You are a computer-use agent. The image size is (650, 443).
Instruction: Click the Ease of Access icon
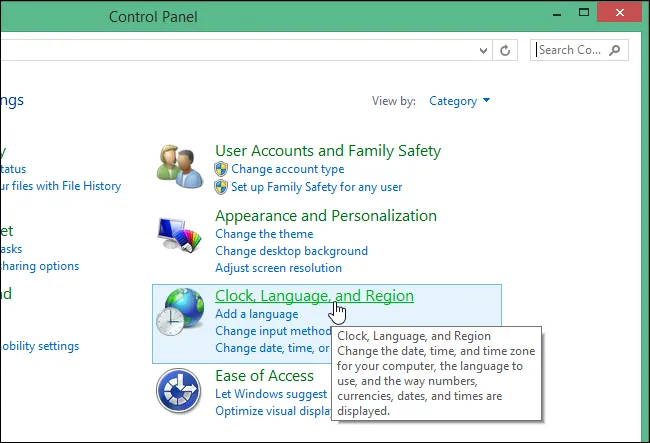[x=179, y=391]
